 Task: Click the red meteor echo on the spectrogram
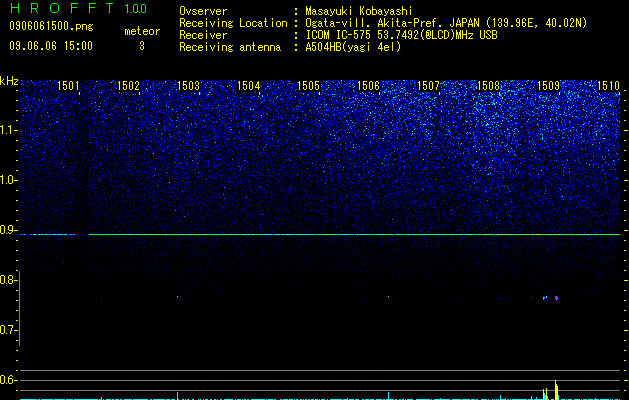click(x=556, y=298)
